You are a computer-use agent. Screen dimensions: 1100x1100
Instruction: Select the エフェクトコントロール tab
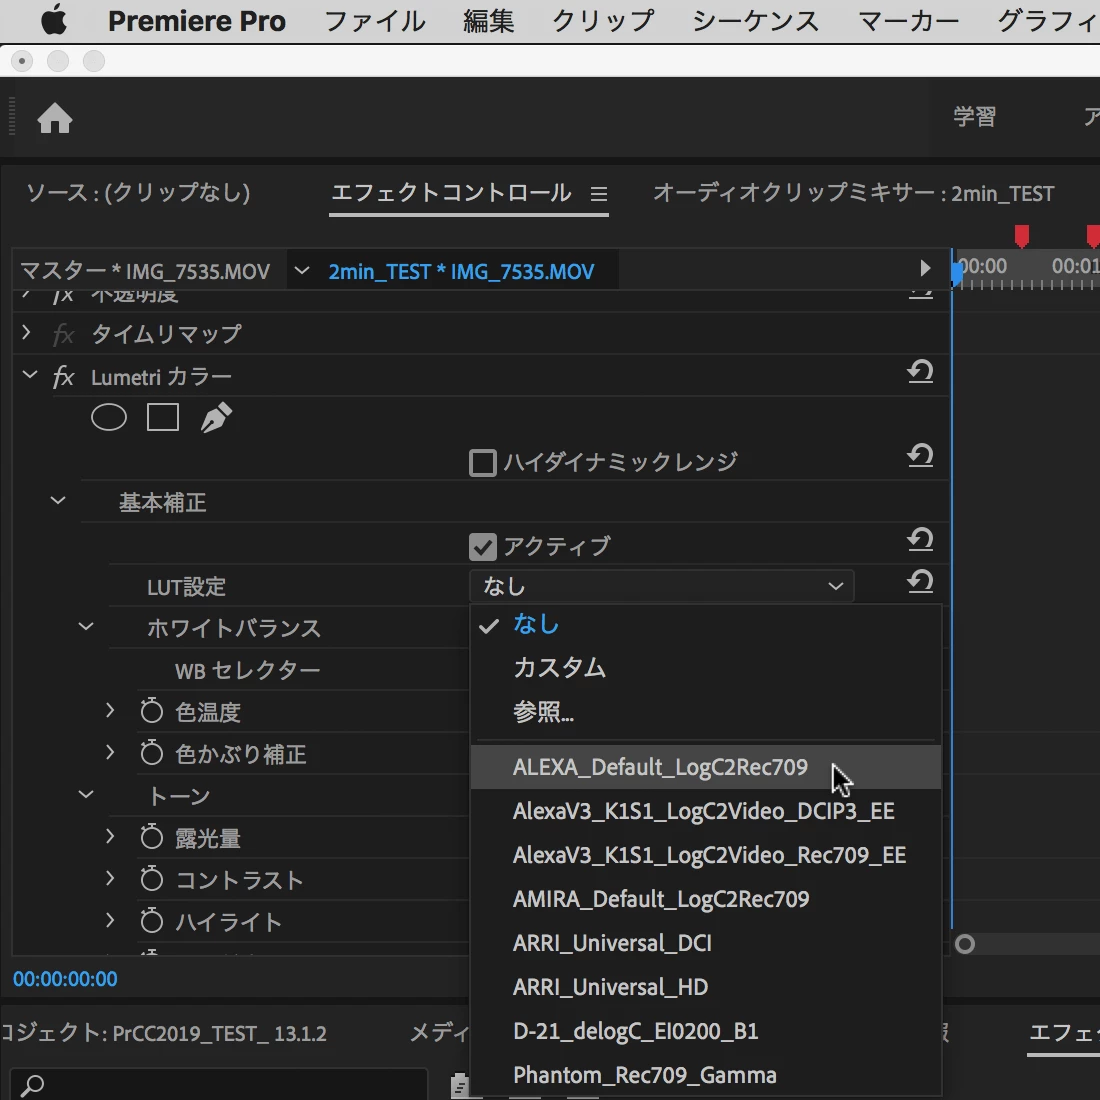click(451, 193)
